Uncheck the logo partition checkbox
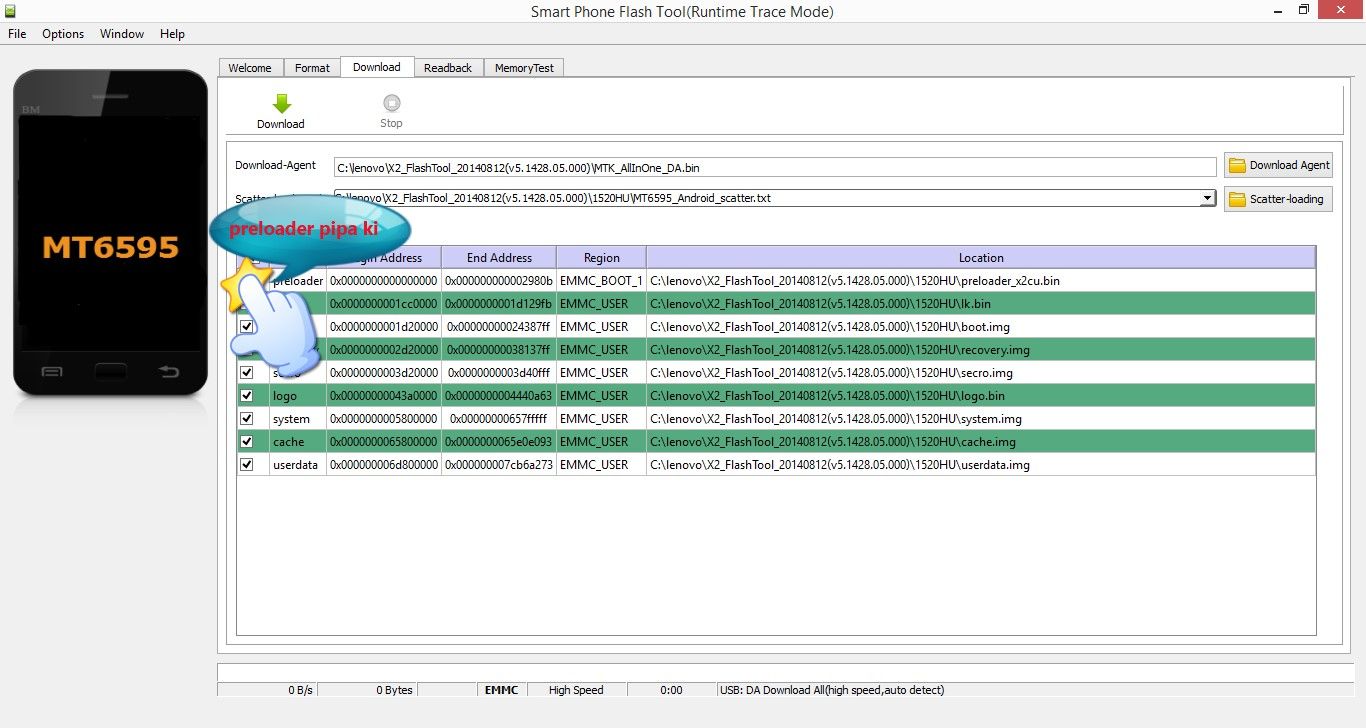 [246, 395]
